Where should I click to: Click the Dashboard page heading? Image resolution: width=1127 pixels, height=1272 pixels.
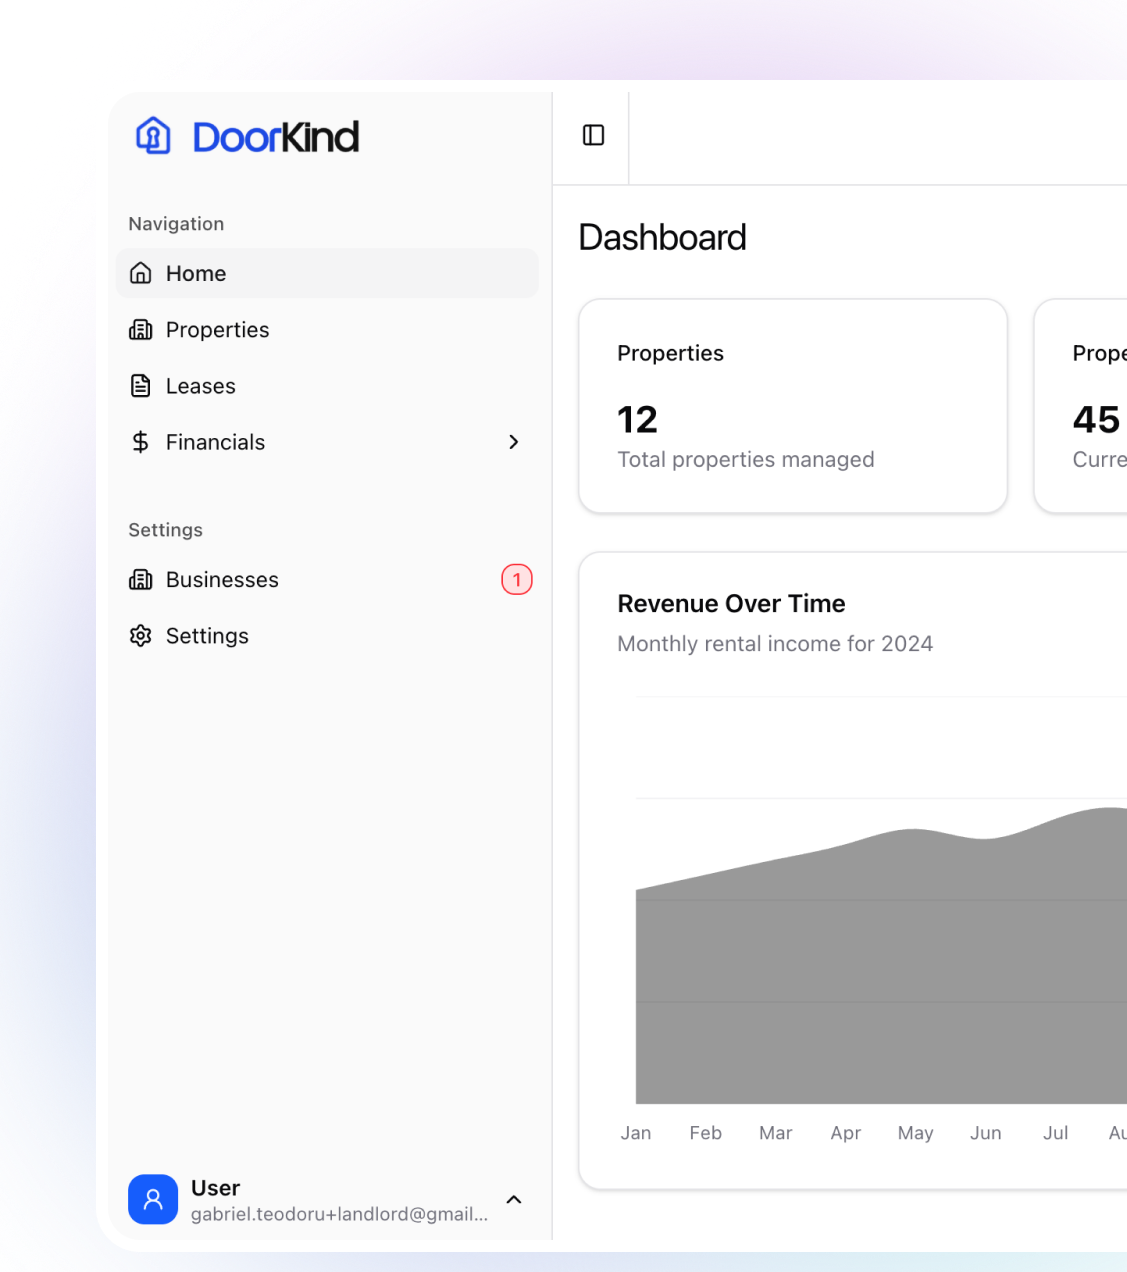662,237
